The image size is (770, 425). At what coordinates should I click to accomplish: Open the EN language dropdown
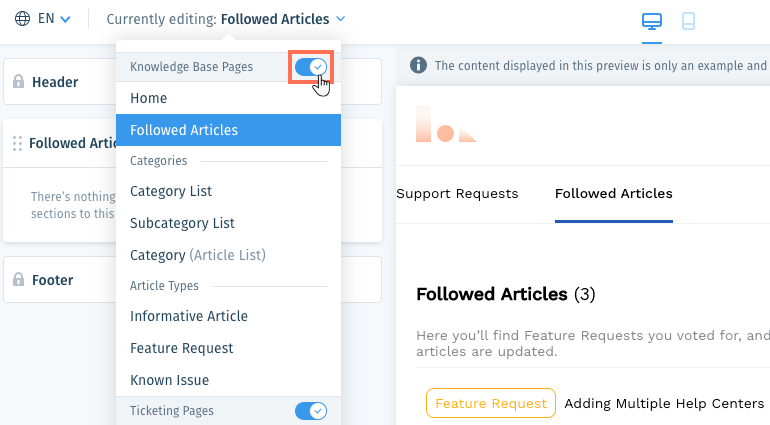tap(55, 19)
